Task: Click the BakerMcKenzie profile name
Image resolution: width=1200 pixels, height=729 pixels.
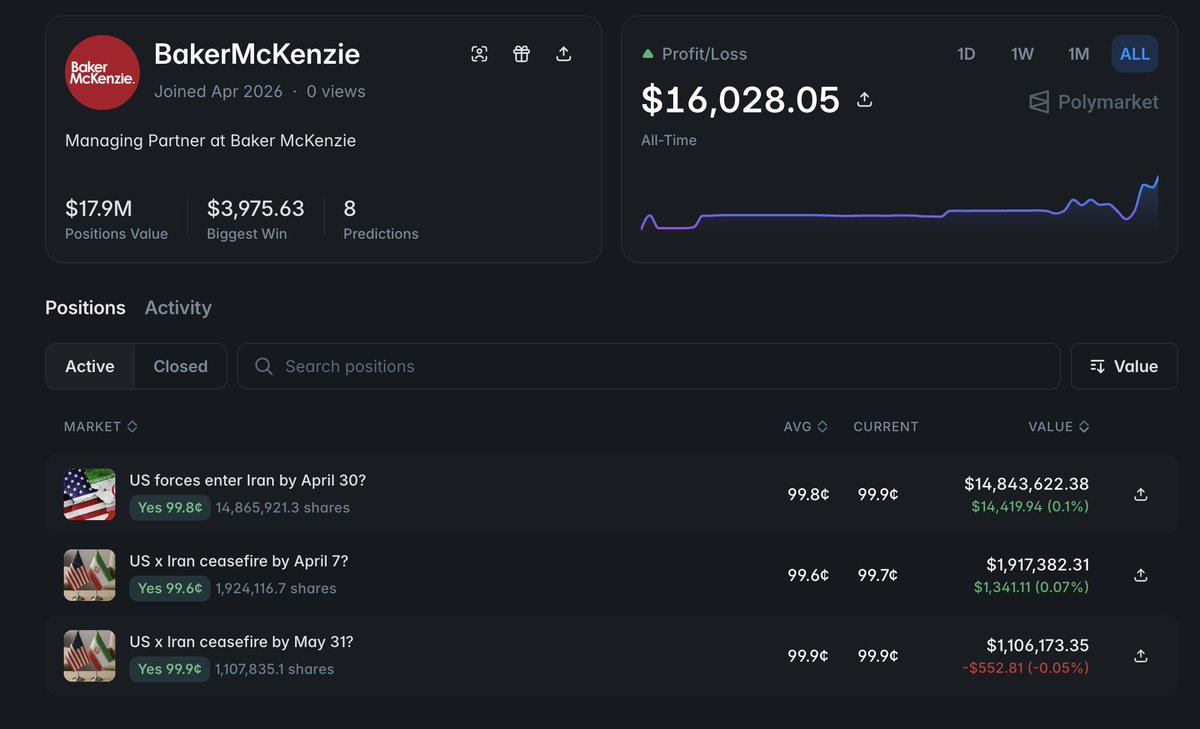Action: pos(257,54)
